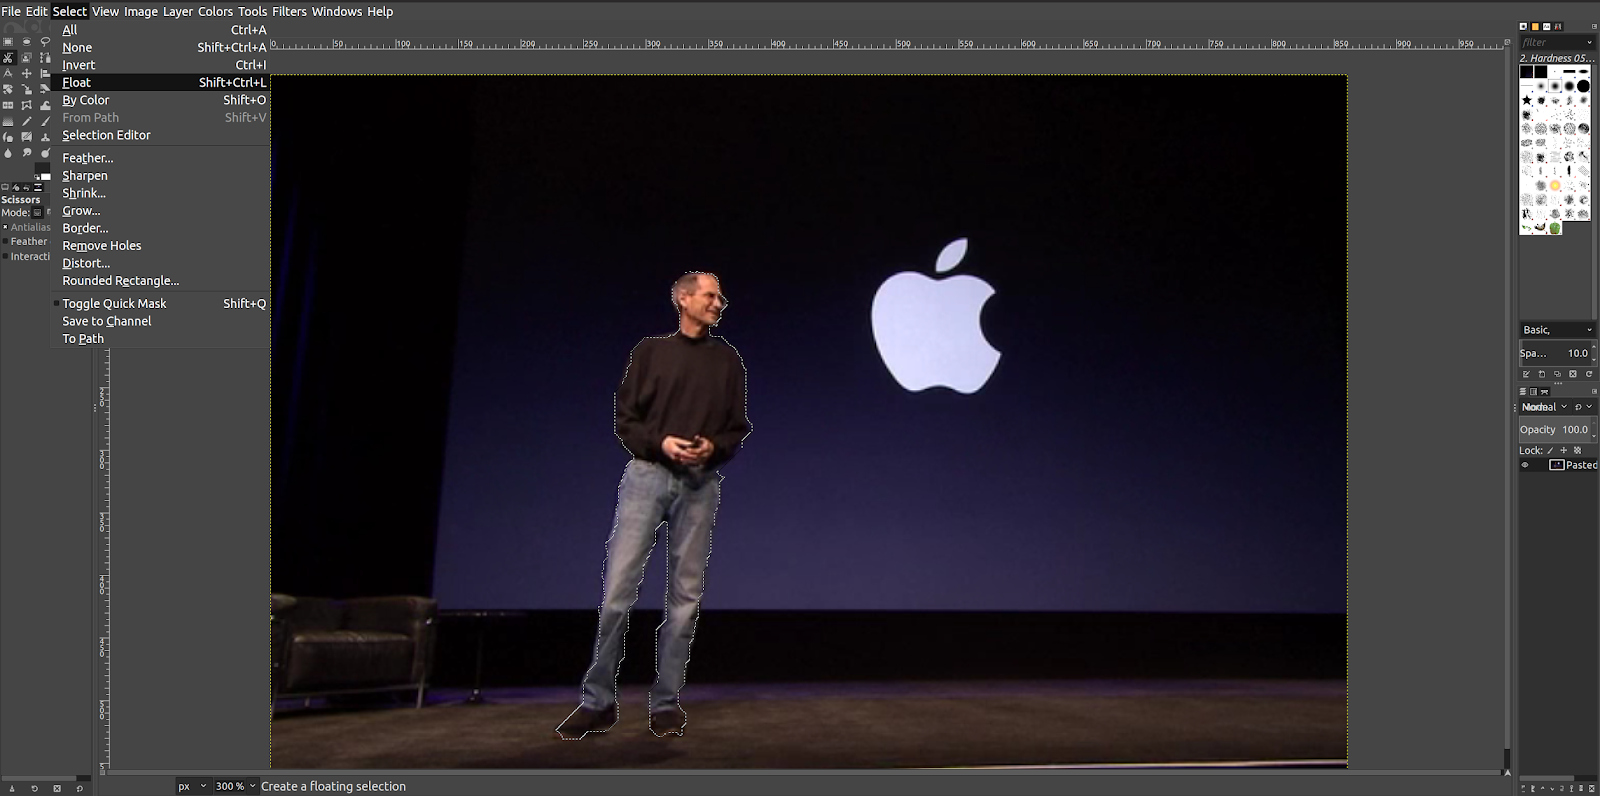Open the Filters menu
Image resolution: width=1600 pixels, height=796 pixels.
click(289, 11)
